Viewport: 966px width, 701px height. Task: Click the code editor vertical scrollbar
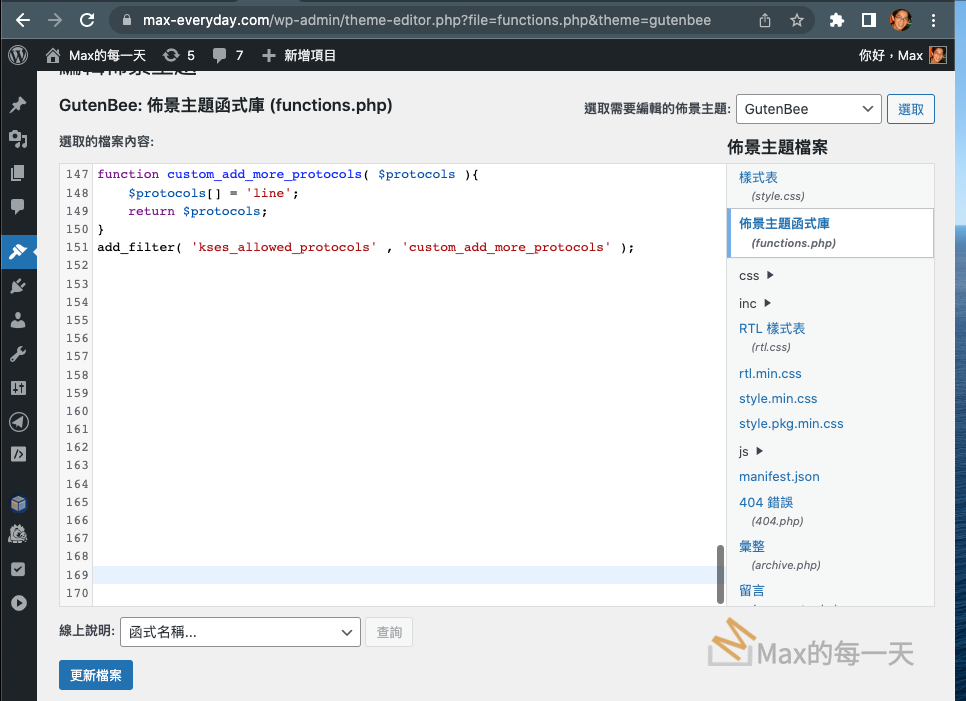[720, 574]
